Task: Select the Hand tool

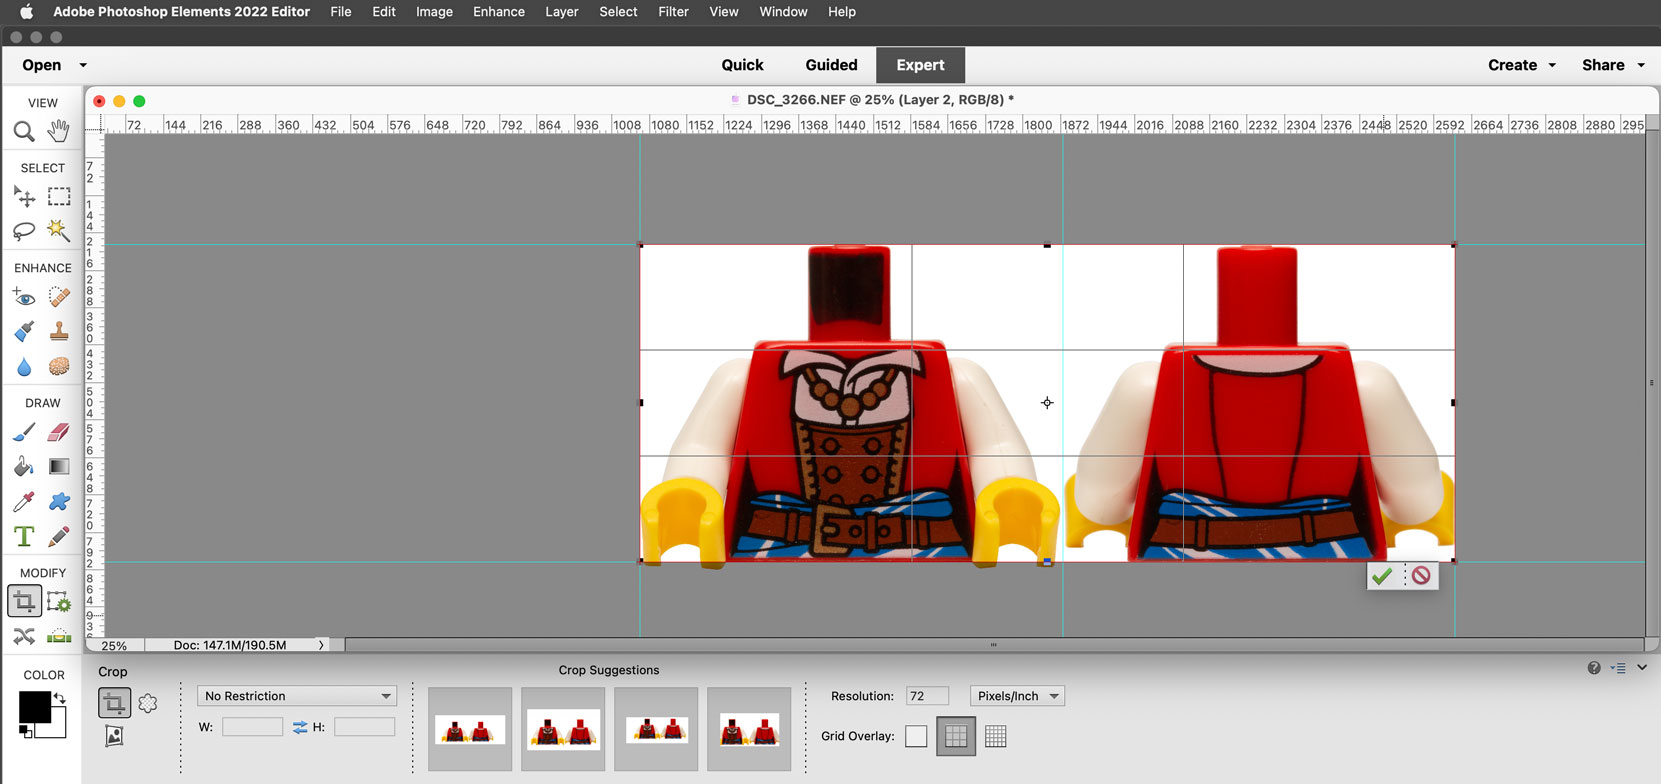Action: click(x=59, y=131)
